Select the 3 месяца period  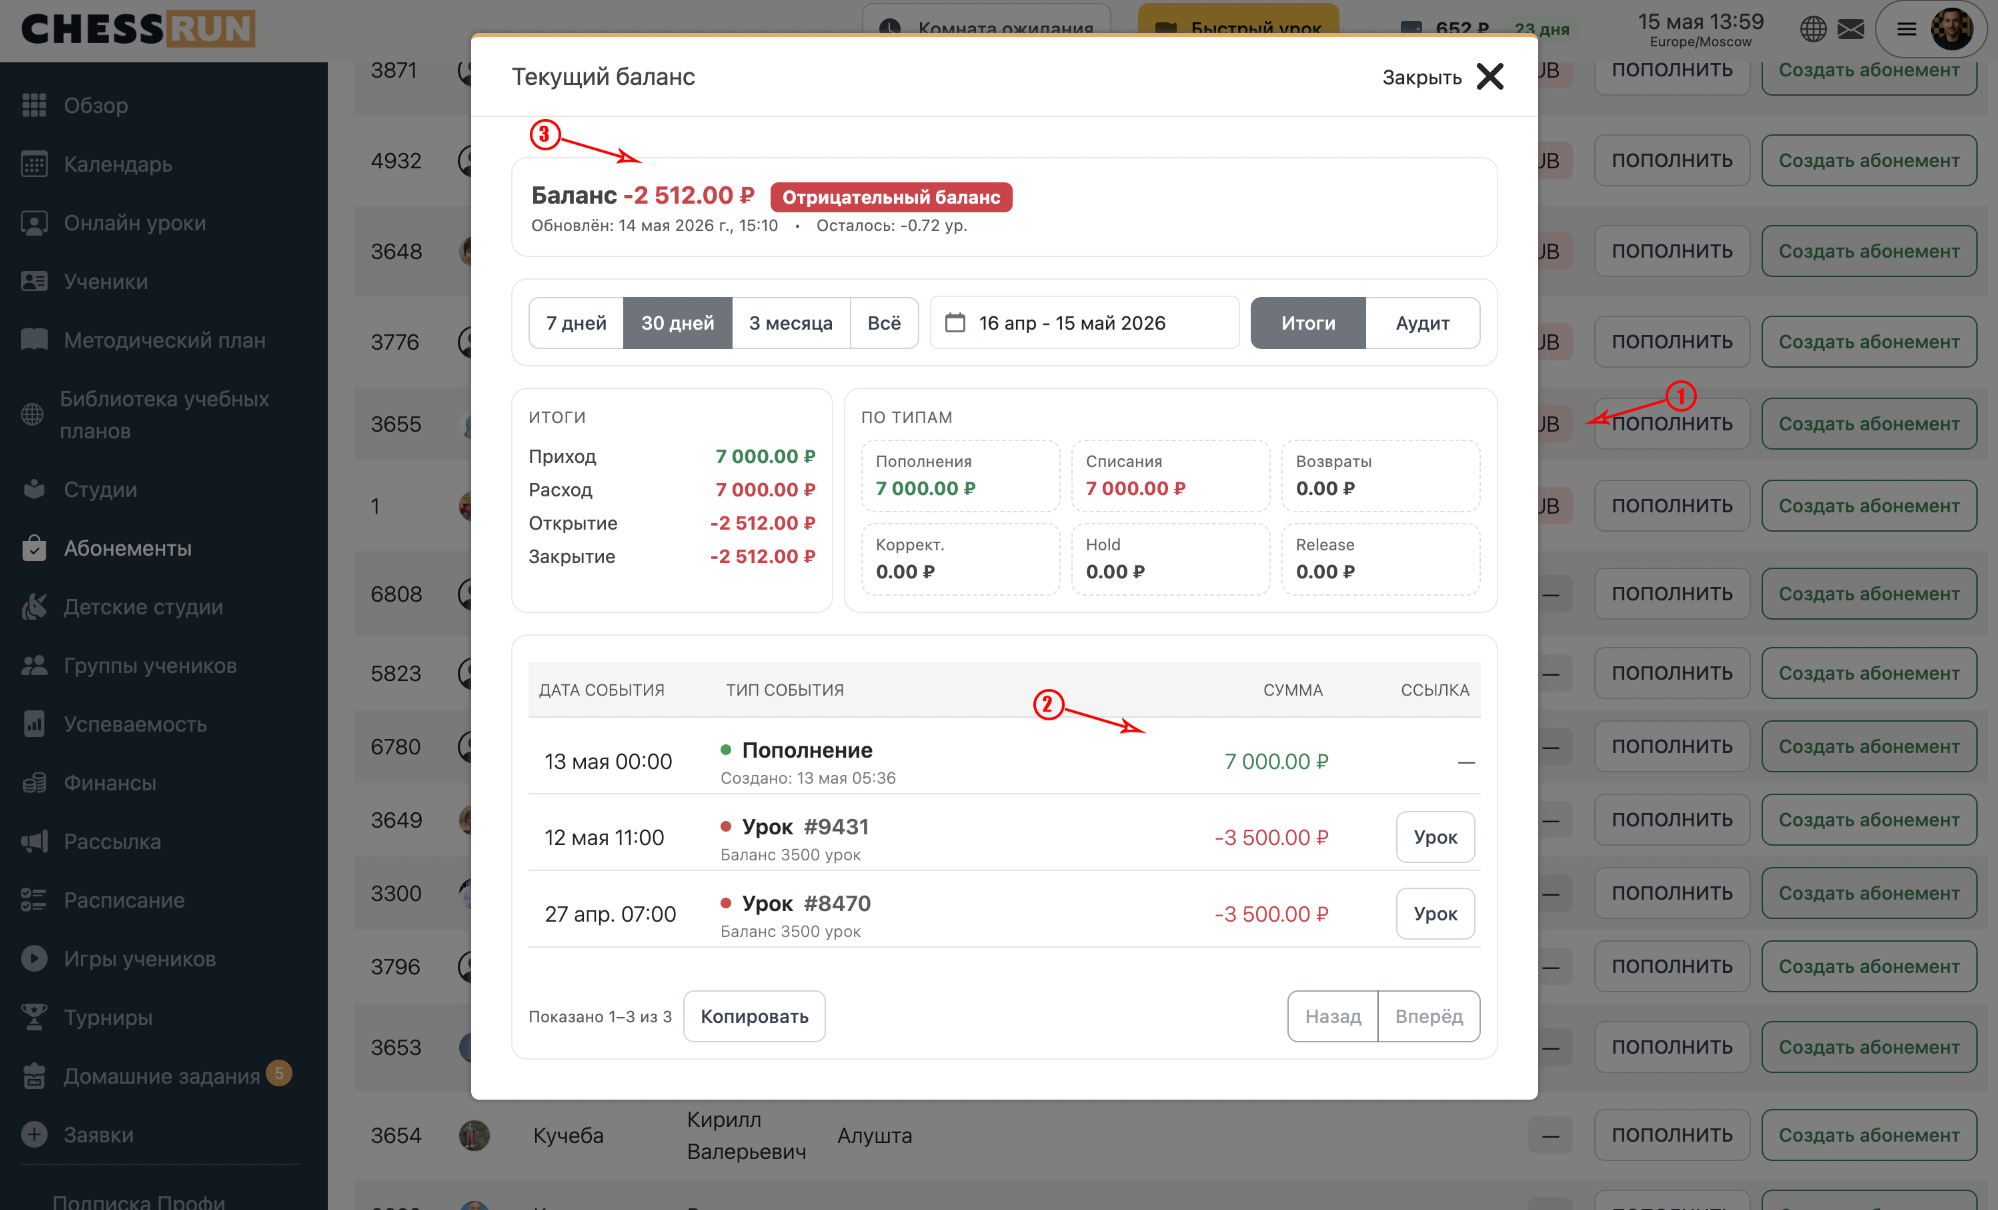pyautogui.click(x=791, y=323)
